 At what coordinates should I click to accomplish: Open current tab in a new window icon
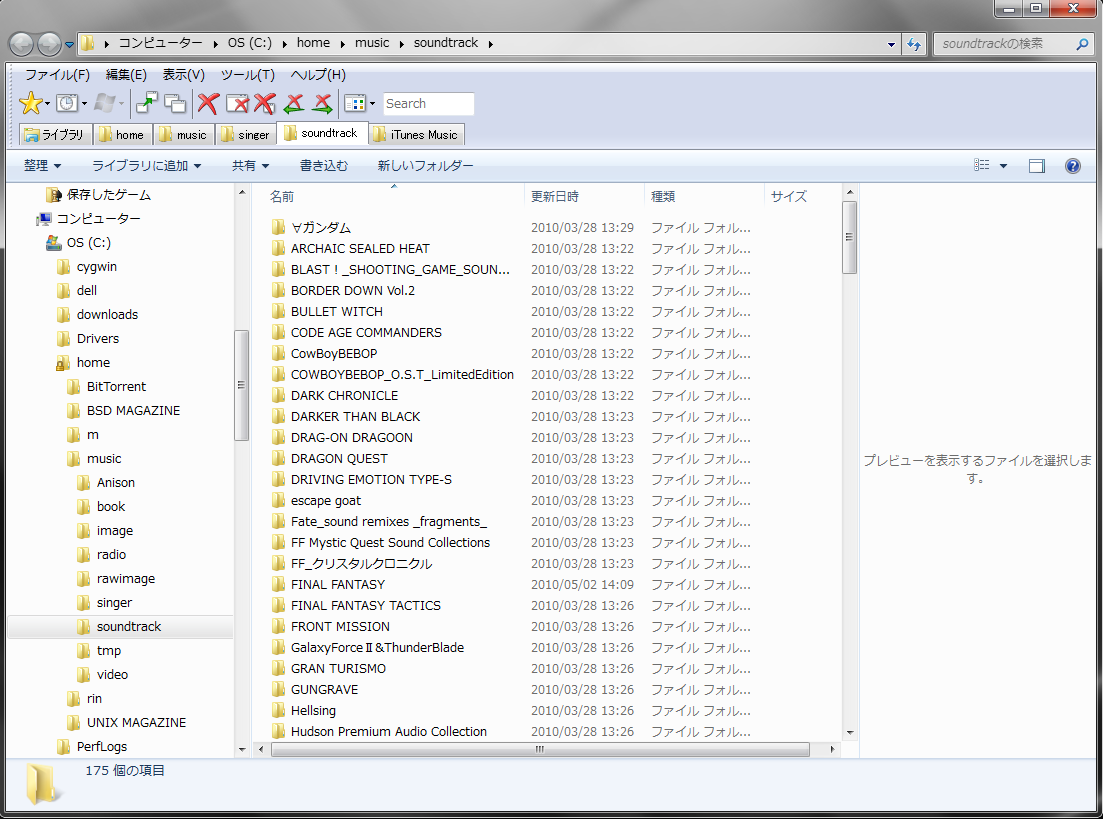point(146,103)
